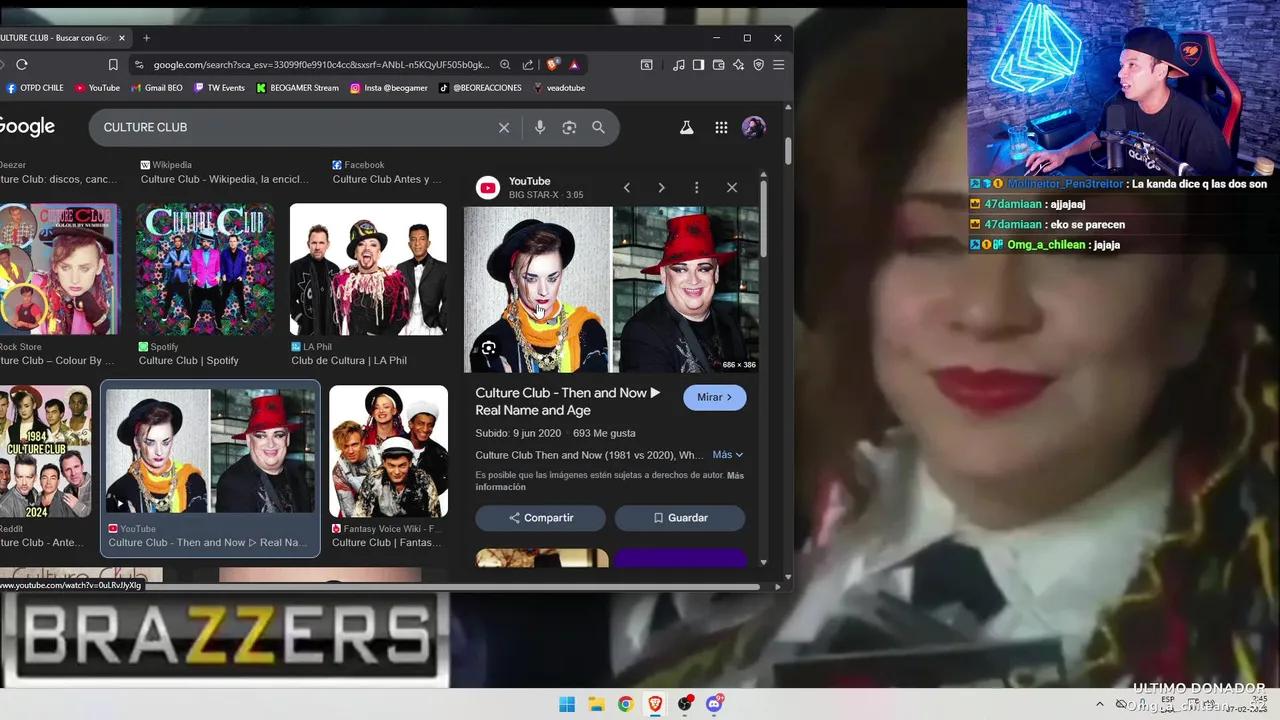
Task: Open Windows Start menu
Action: coord(567,704)
